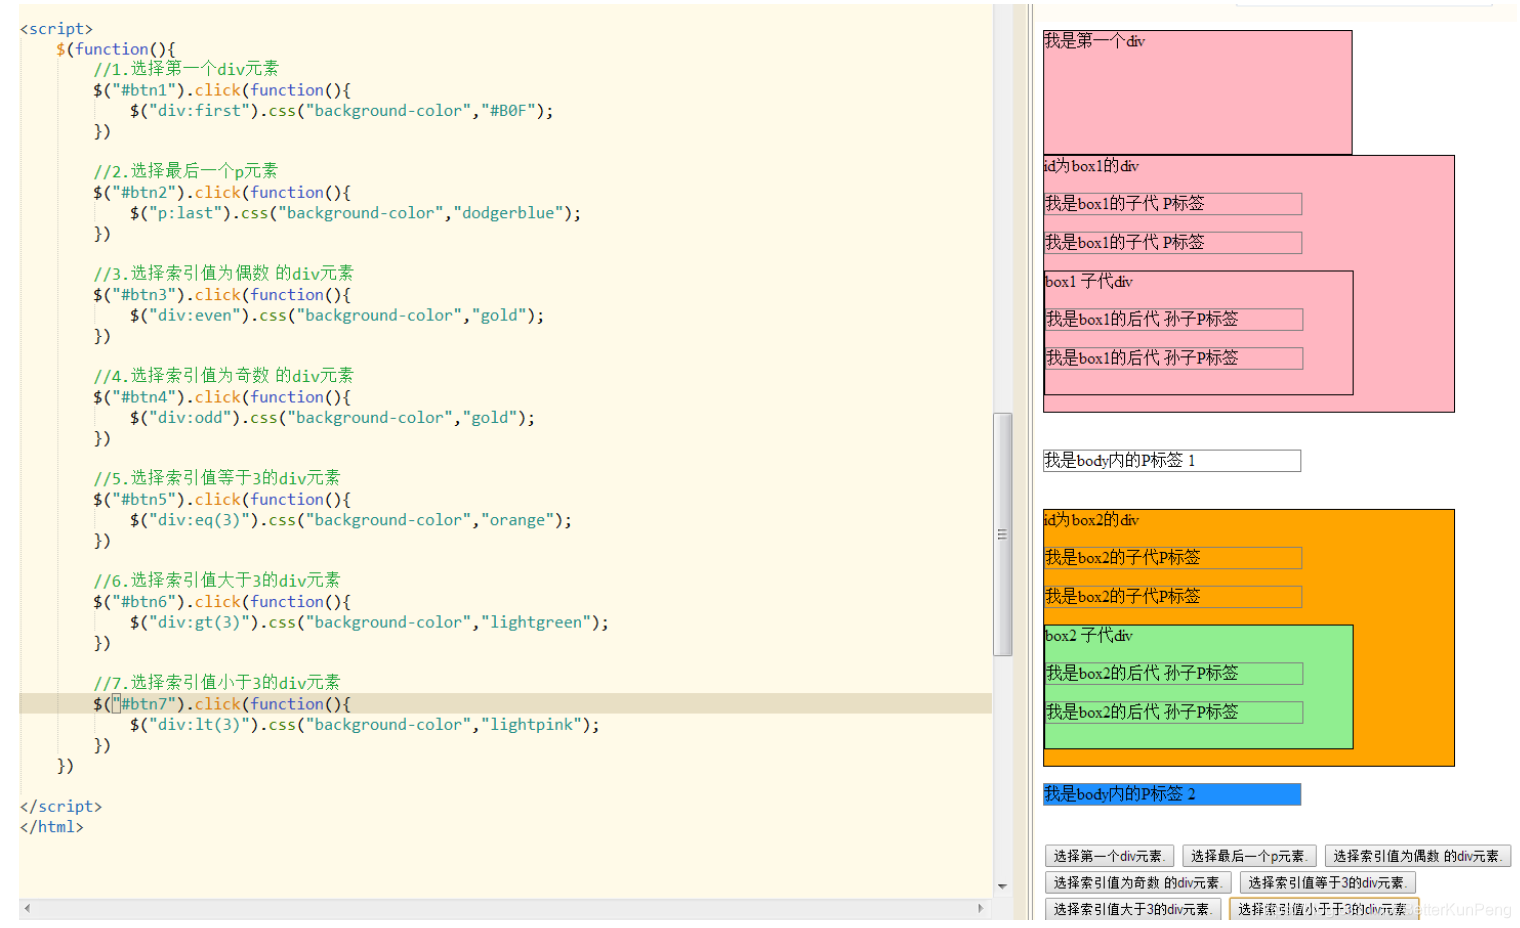Click the comment //6.选择索引值大于3的div元素
1520x928 pixels.
(217, 580)
